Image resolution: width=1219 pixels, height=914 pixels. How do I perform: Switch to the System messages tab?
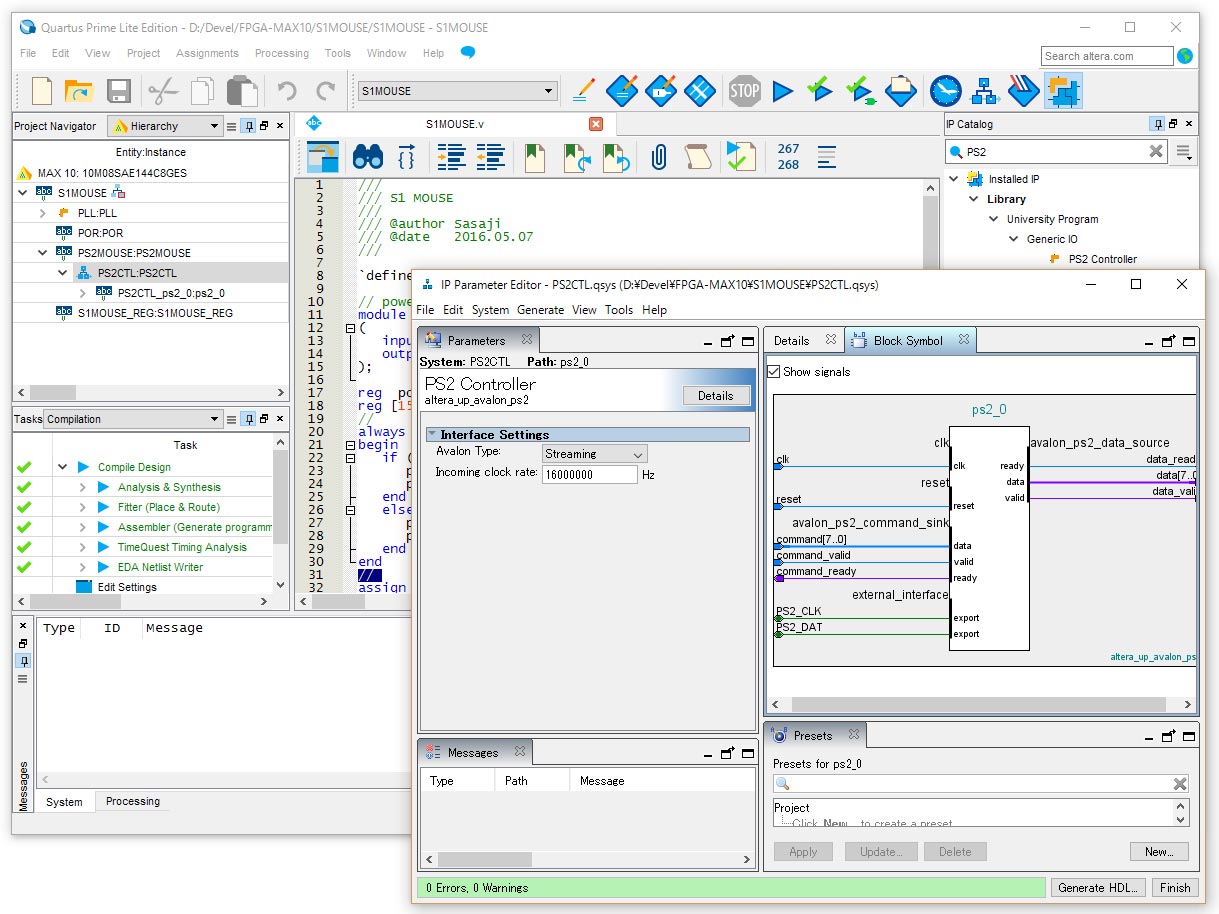(64, 802)
